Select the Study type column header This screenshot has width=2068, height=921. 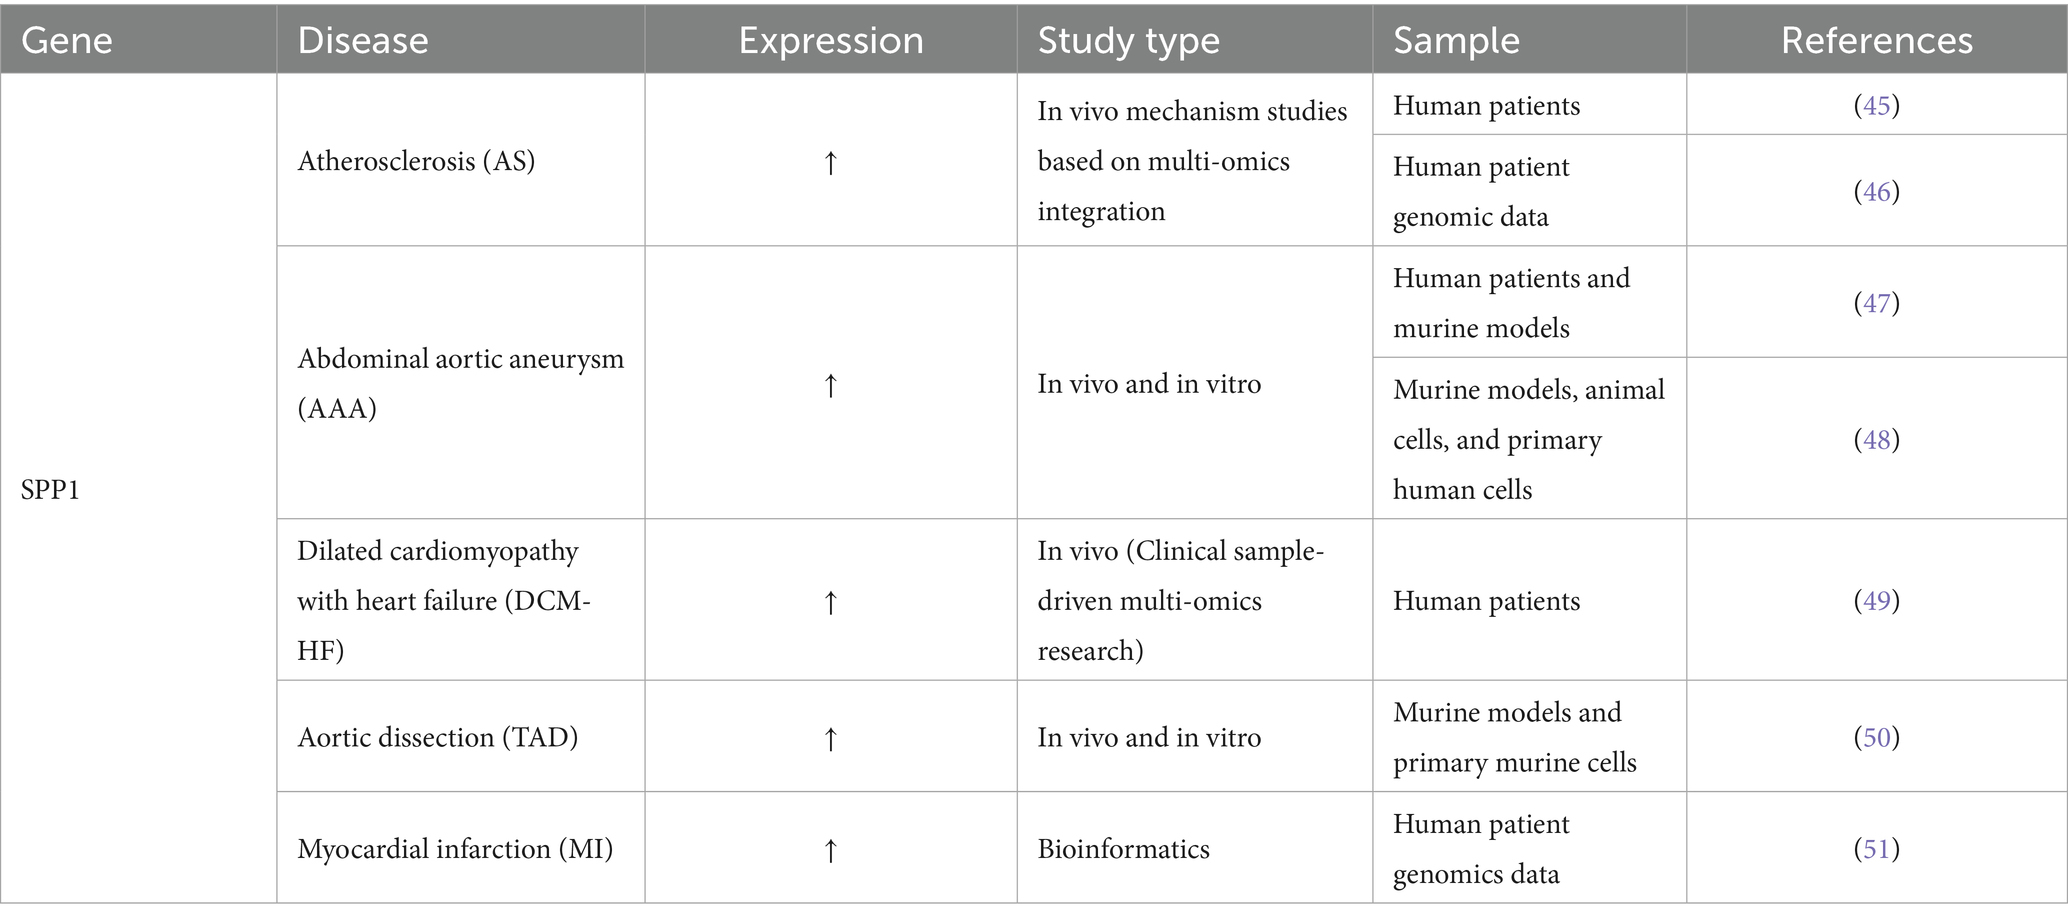[1128, 41]
